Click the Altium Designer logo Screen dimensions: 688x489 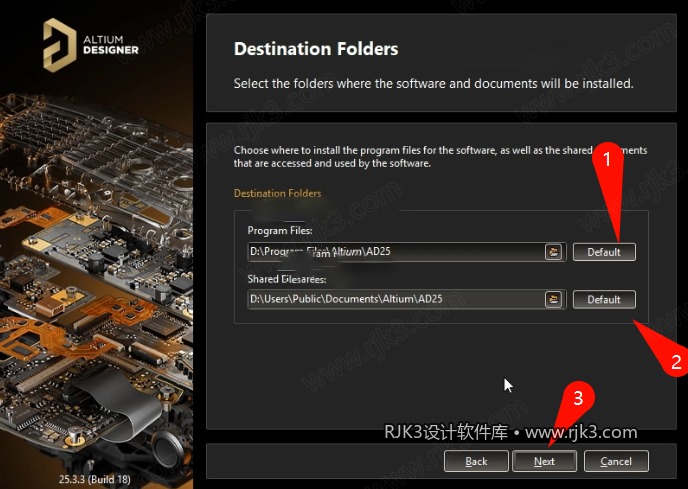tap(91, 45)
